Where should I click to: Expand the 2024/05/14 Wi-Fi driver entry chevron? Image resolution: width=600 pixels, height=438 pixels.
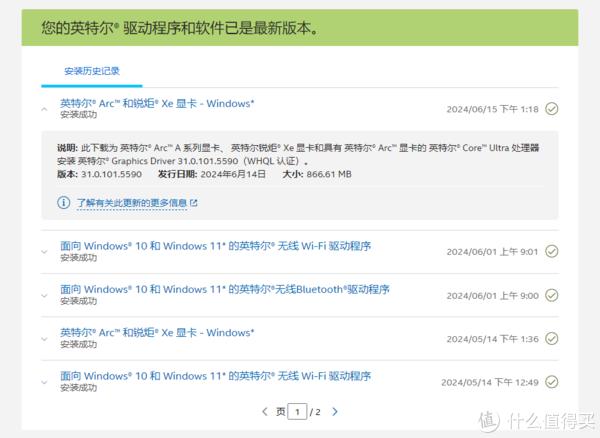(x=44, y=381)
